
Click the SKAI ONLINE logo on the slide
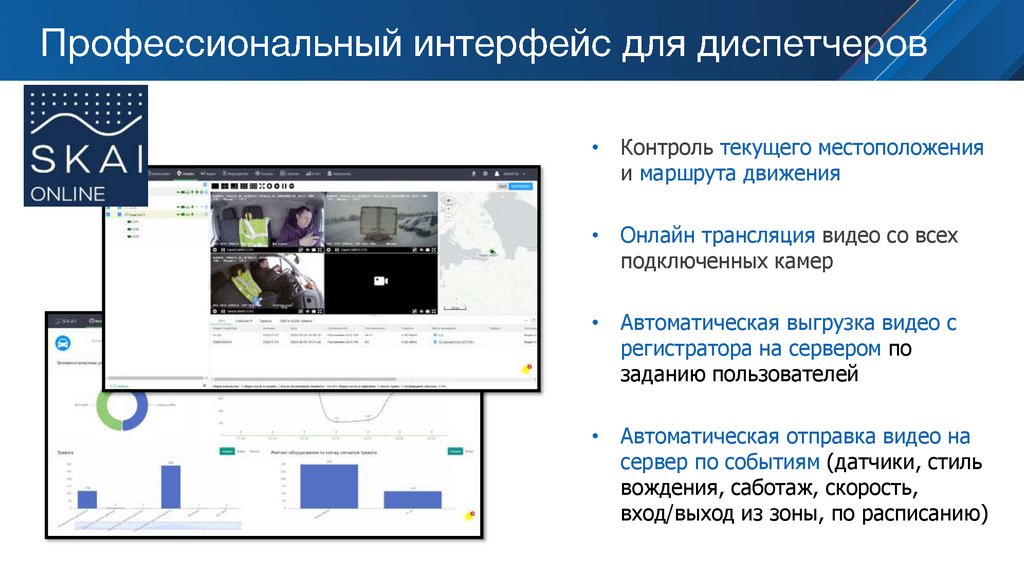click(x=86, y=146)
